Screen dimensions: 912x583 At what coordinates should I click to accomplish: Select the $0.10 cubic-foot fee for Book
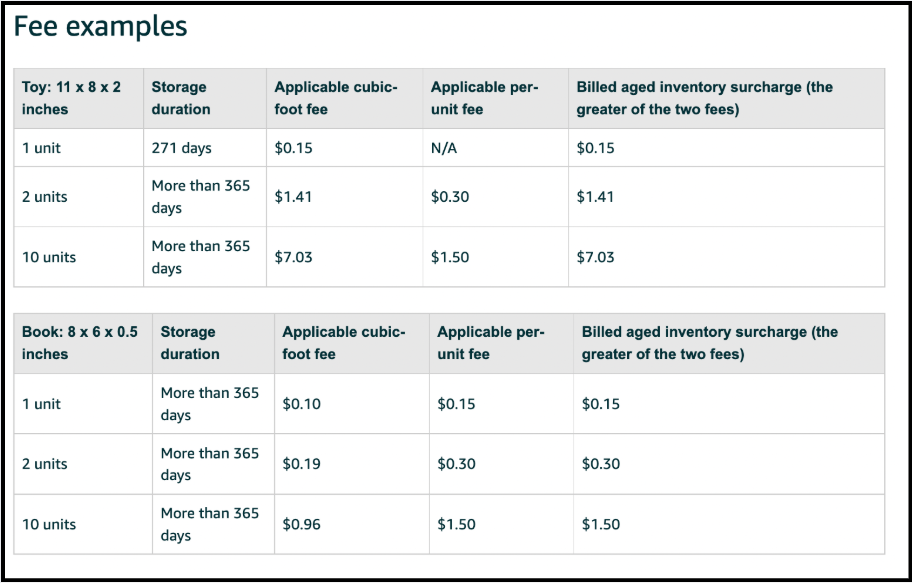pos(301,404)
